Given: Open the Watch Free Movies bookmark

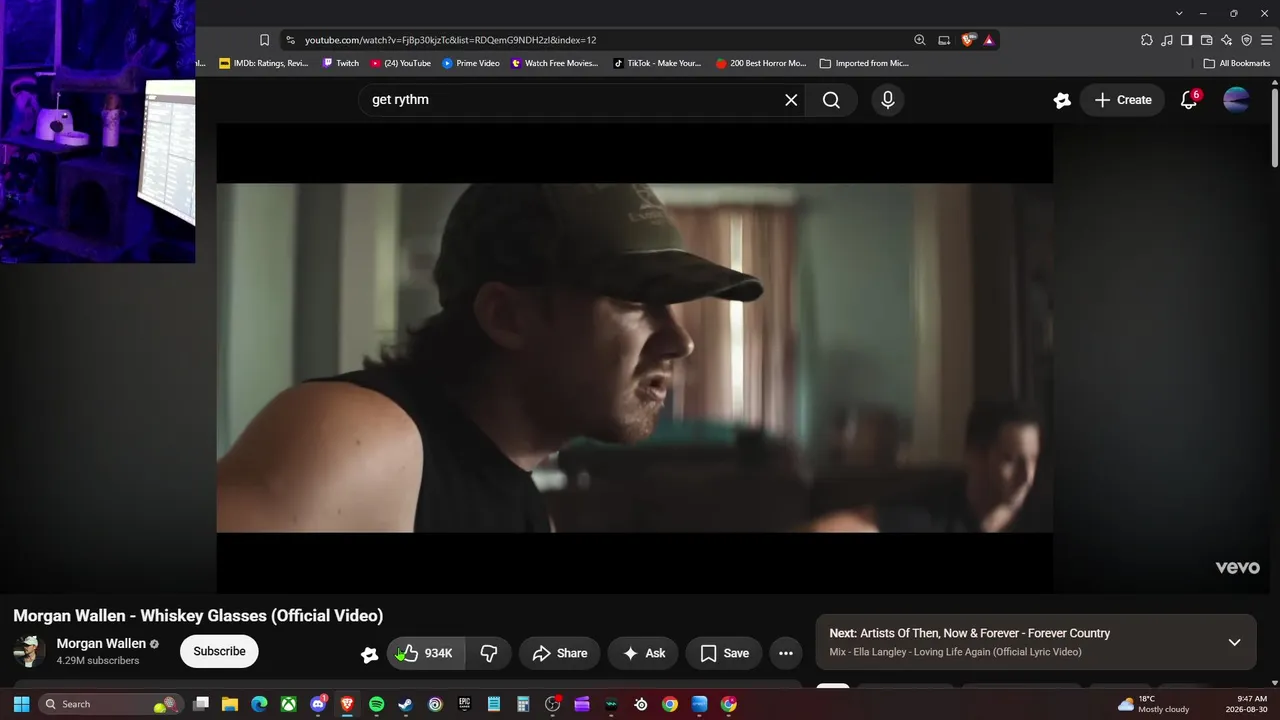Looking at the screenshot, I should (555, 63).
